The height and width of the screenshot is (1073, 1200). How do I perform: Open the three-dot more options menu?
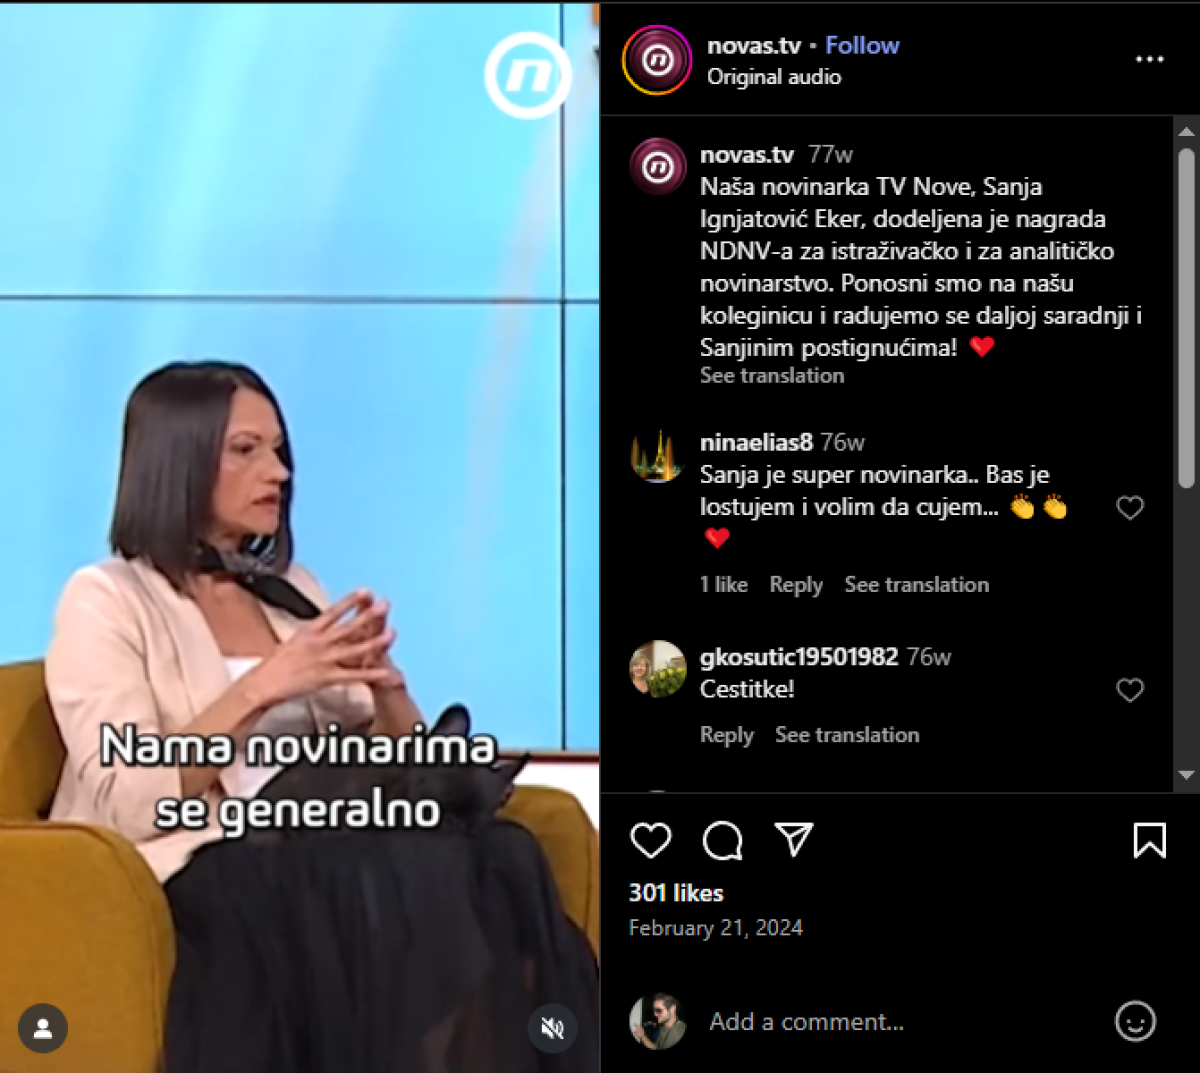click(x=1149, y=59)
